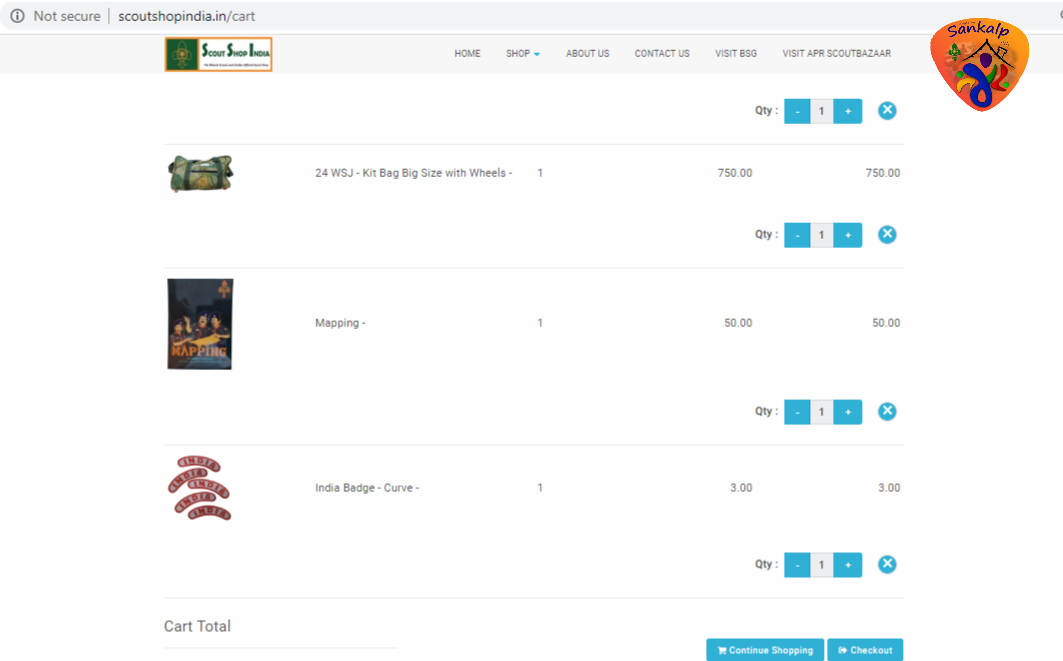Remove the Mapping item from cart
1063x661 pixels.
pos(887,411)
